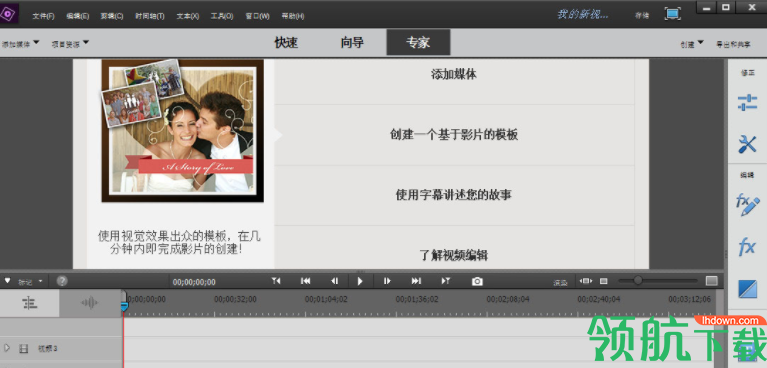
Task: Click the zoom-out small square icon
Action: pyautogui.click(x=604, y=281)
